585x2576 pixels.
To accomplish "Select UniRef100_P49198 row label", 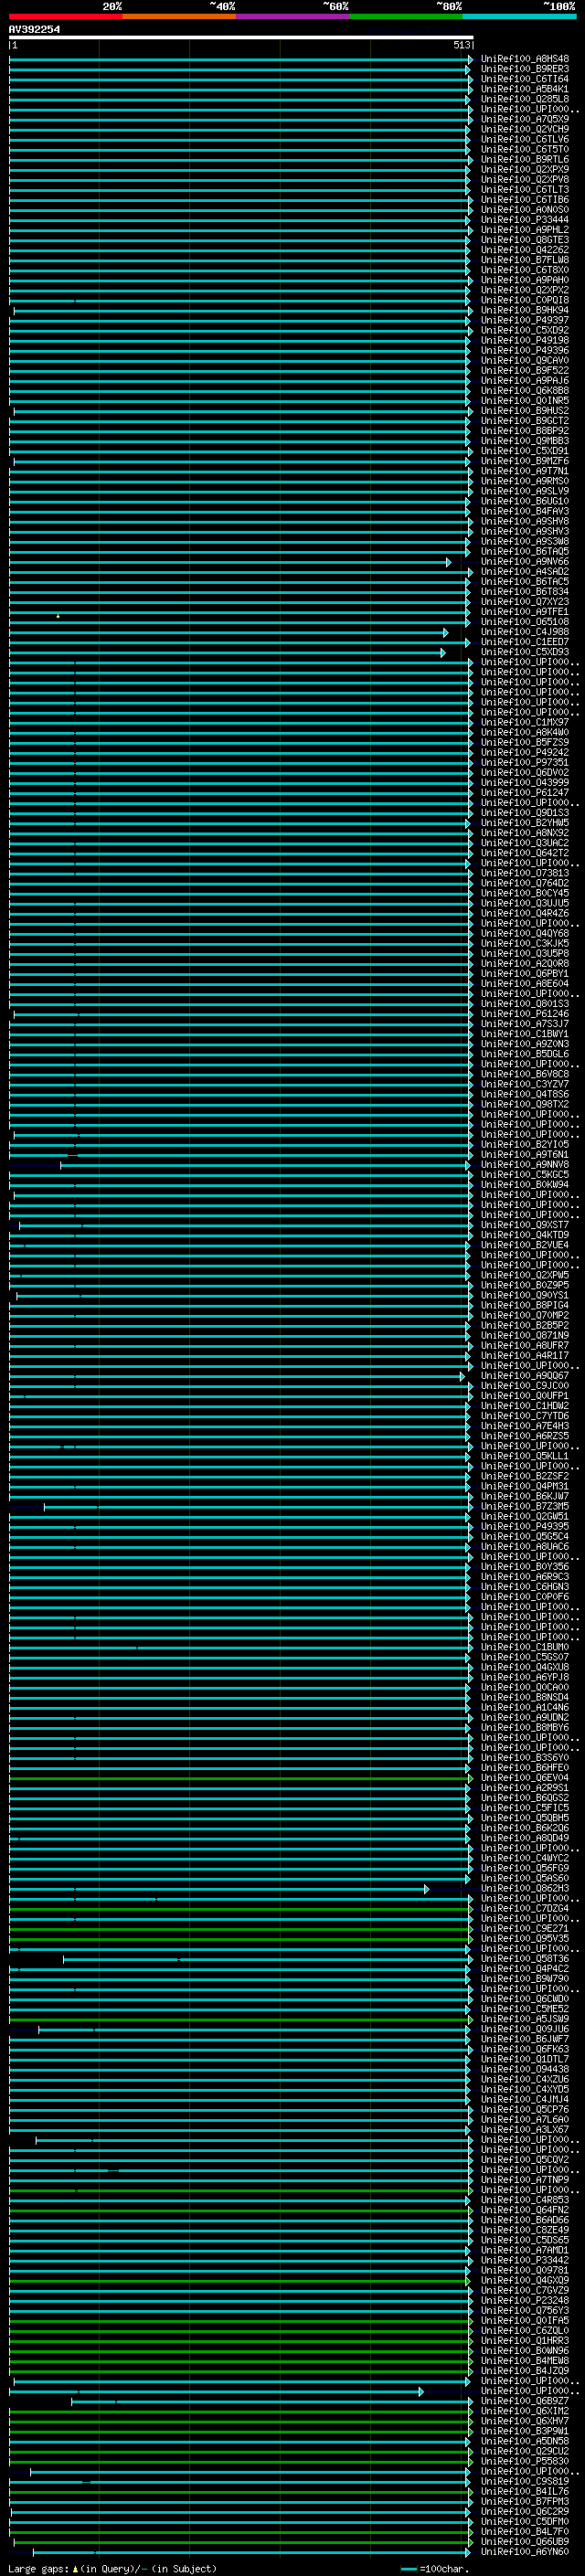I will coord(525,340).
